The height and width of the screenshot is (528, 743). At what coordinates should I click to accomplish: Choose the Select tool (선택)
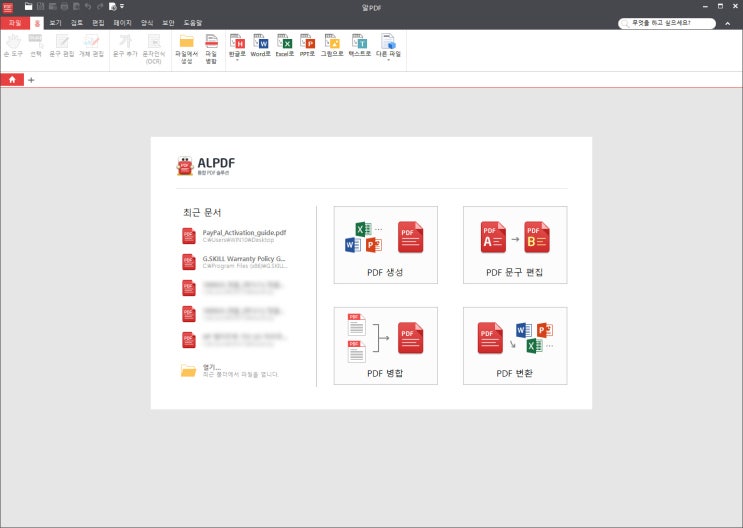[x=36, y=46]
